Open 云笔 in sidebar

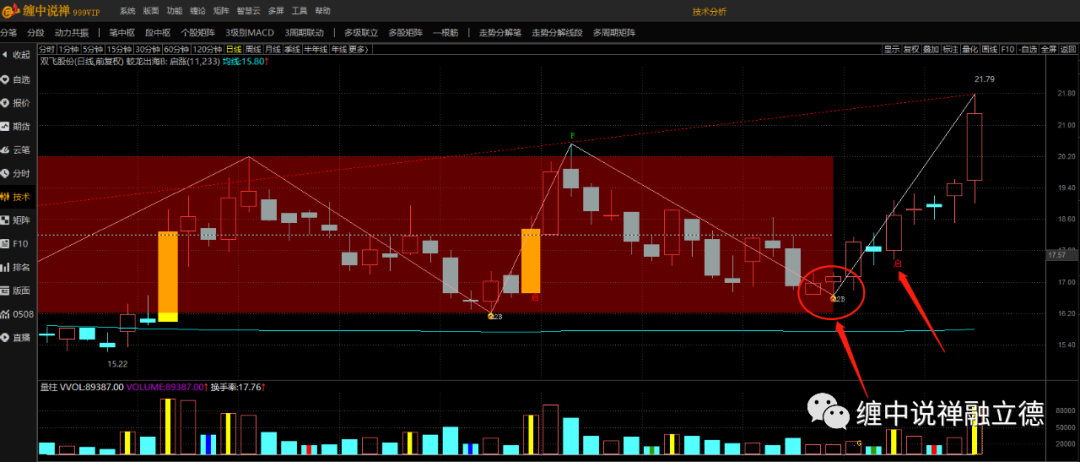(17, 150)
